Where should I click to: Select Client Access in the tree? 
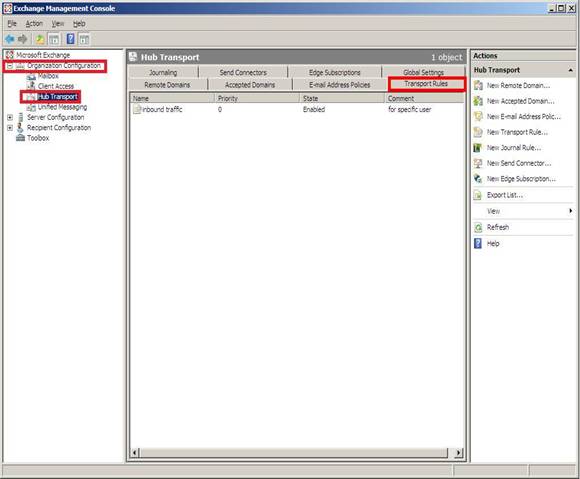click(56, 86)
